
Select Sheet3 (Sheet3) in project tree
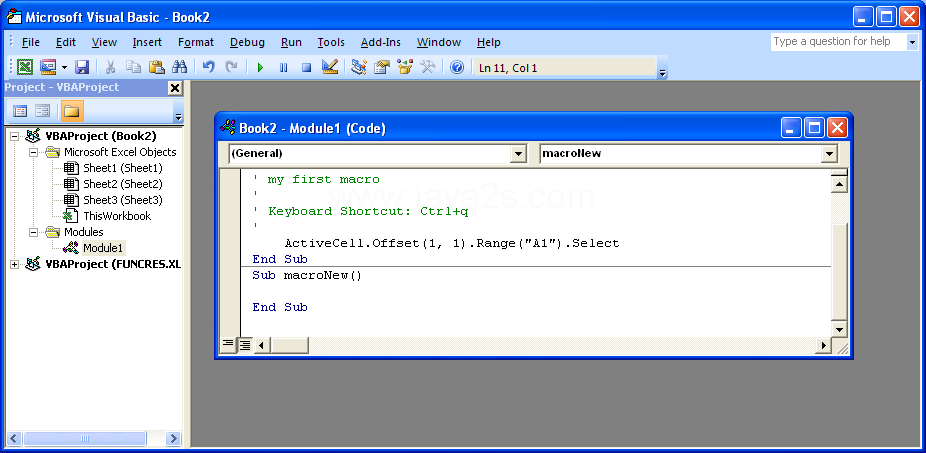(122, 200)
